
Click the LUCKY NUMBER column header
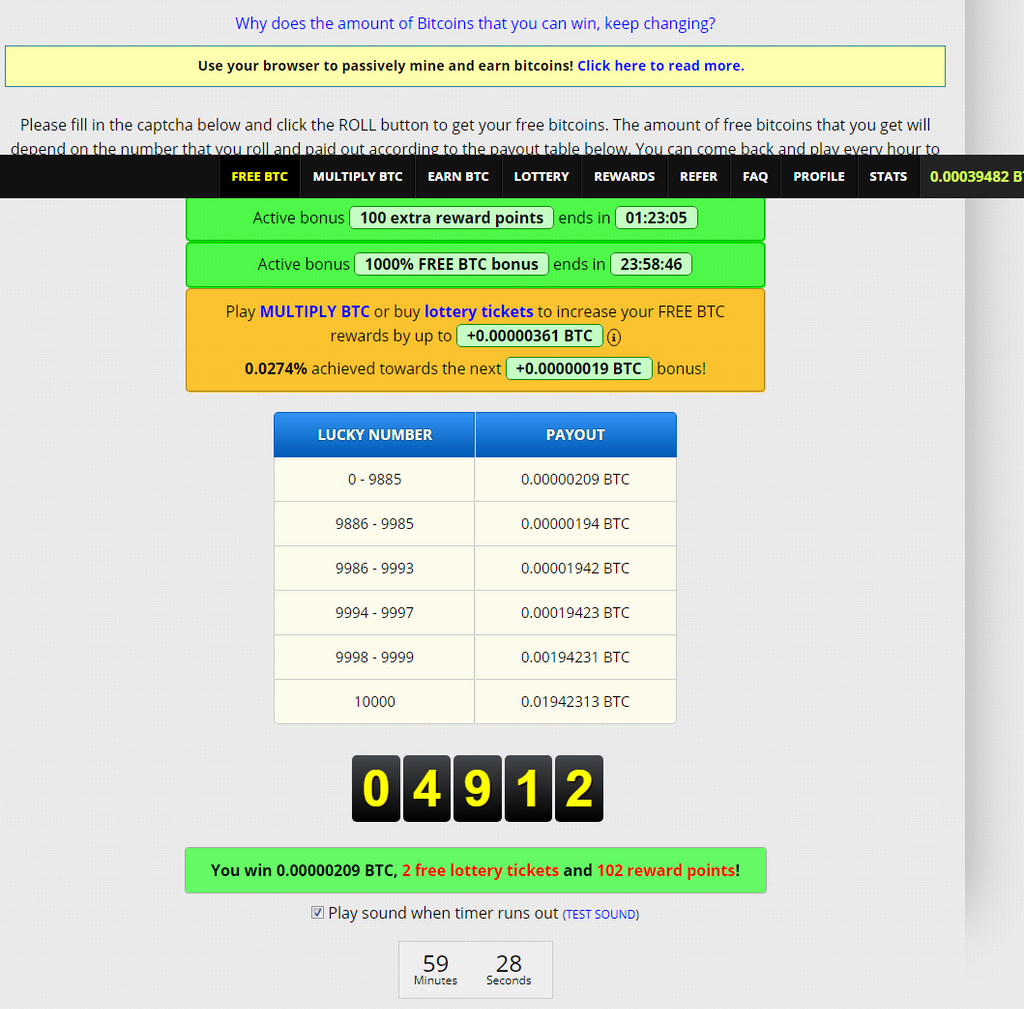point(374,435)
